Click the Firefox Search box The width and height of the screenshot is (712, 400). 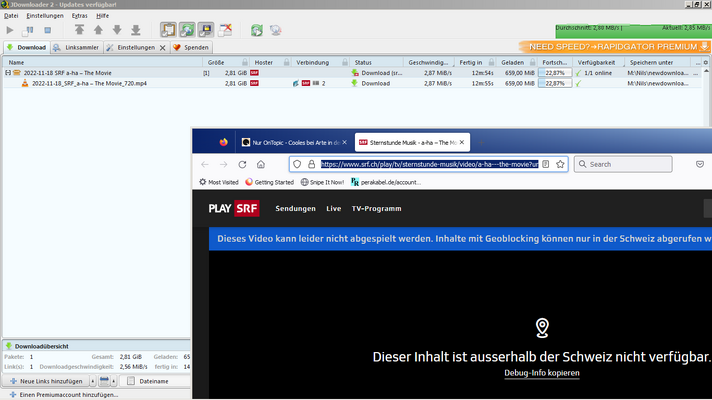(x=623, y=164)
